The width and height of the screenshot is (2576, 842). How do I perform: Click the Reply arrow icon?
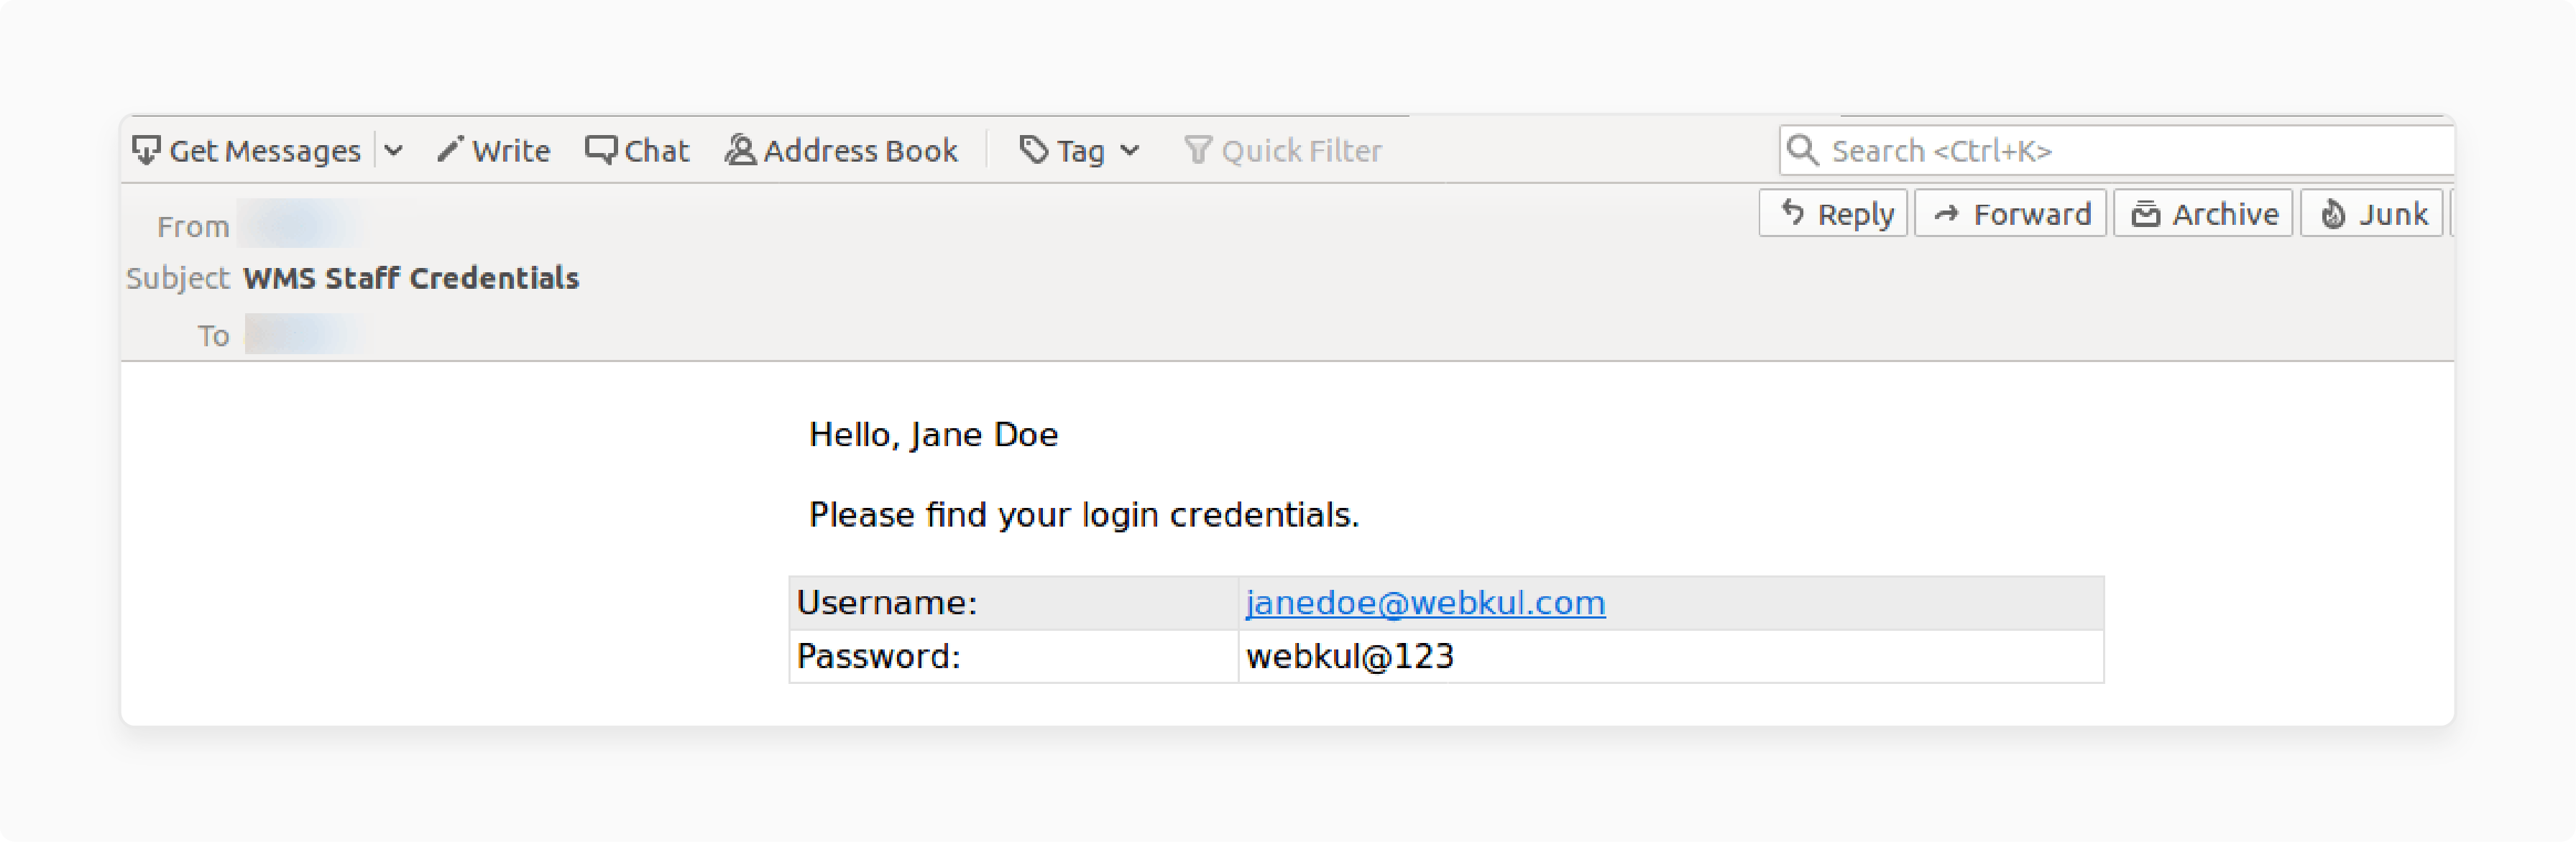[x=1792, y=213]
